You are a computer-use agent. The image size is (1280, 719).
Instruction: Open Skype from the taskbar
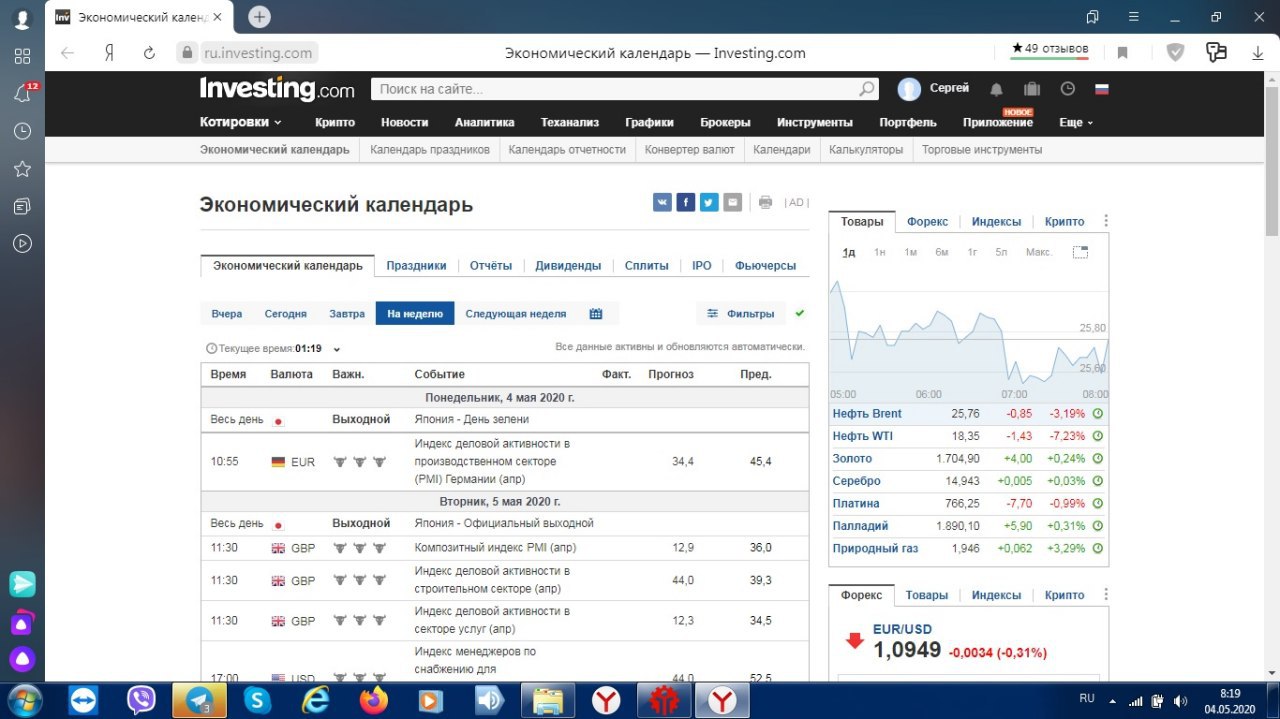257,700
